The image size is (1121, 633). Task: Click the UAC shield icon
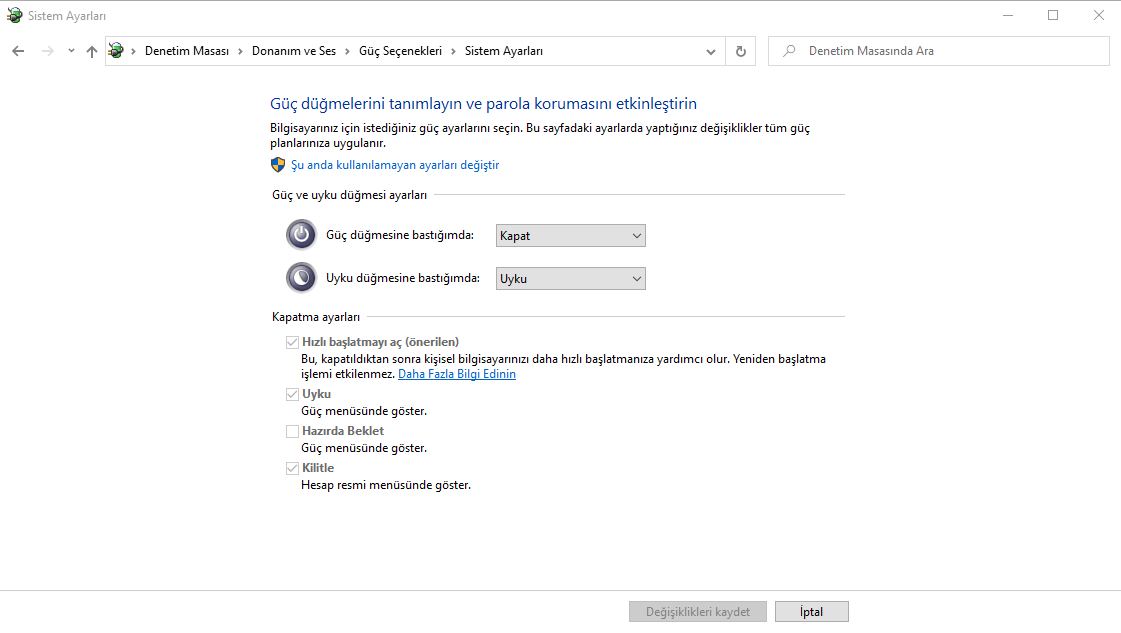click(x=278, y=165)
